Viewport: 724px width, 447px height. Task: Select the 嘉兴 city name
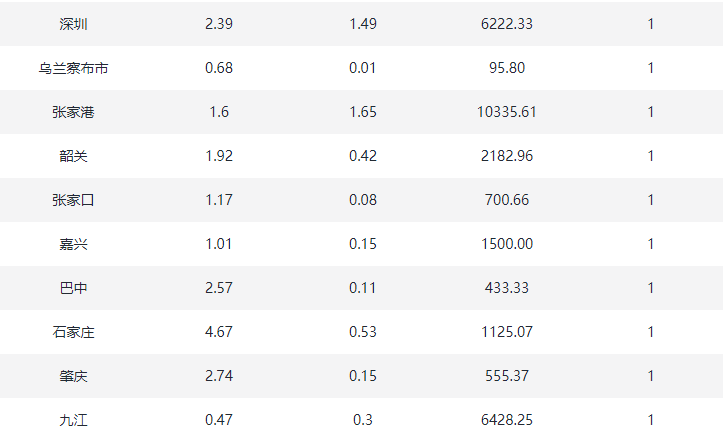[x=73, y=244]
